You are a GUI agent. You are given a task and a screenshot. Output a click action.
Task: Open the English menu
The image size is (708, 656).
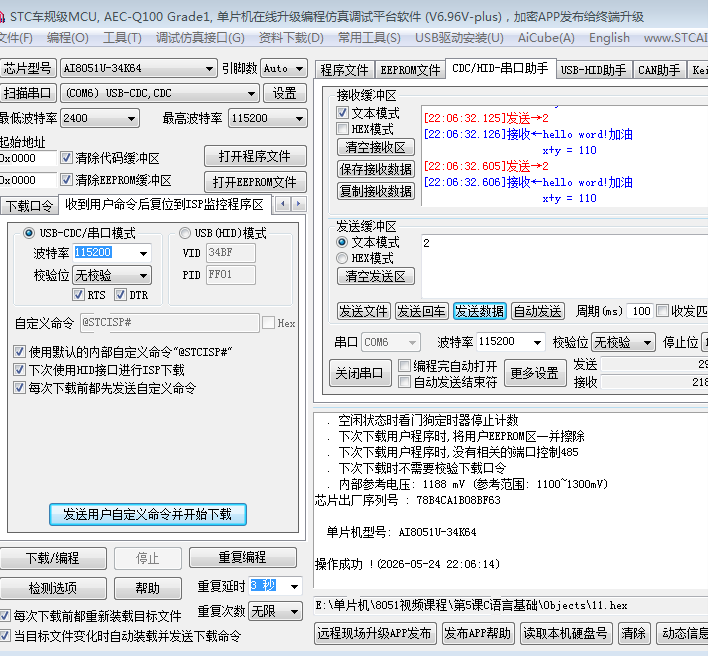click(609, 37)
